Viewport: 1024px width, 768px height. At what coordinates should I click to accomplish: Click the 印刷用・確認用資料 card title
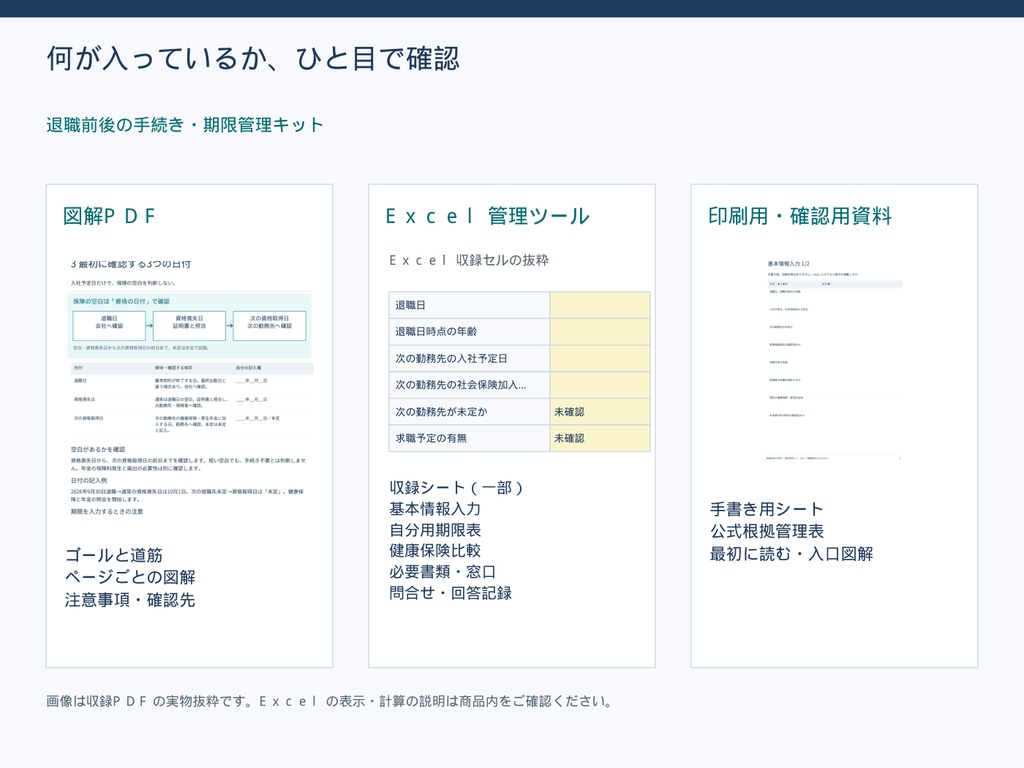coord(800,216)
